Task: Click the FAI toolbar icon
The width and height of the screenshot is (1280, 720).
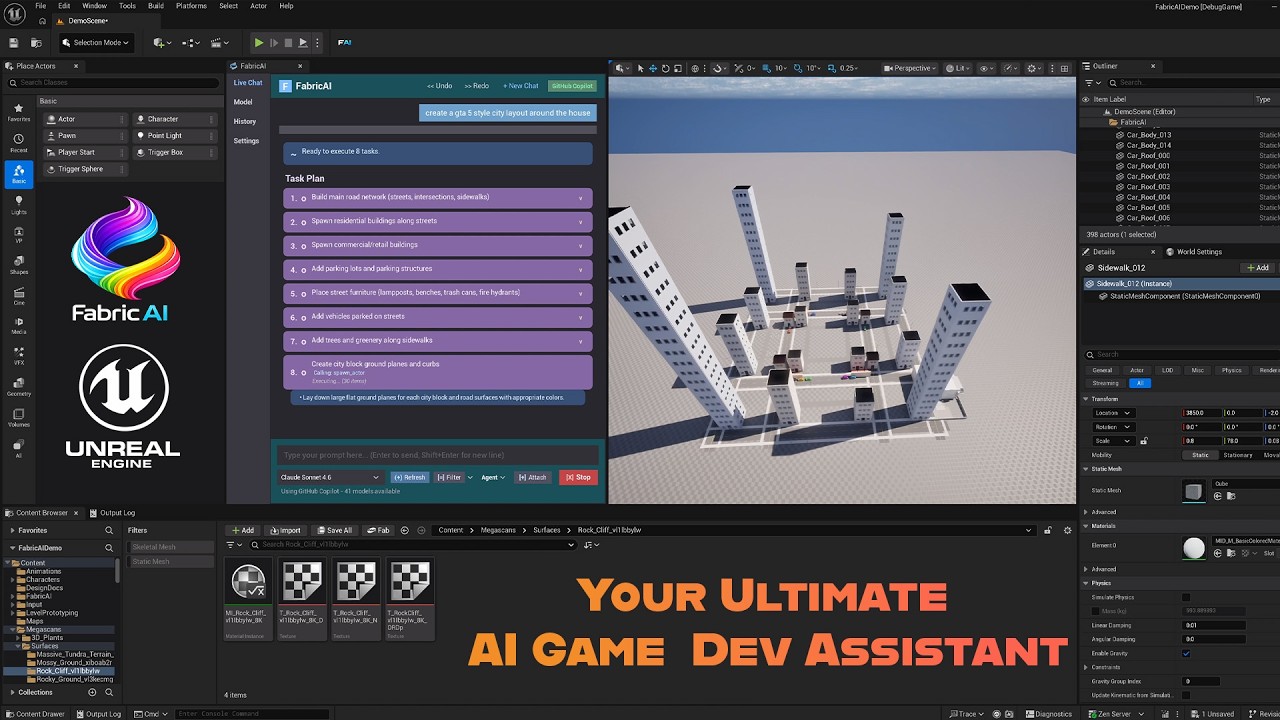Action: tap(344, 43)
